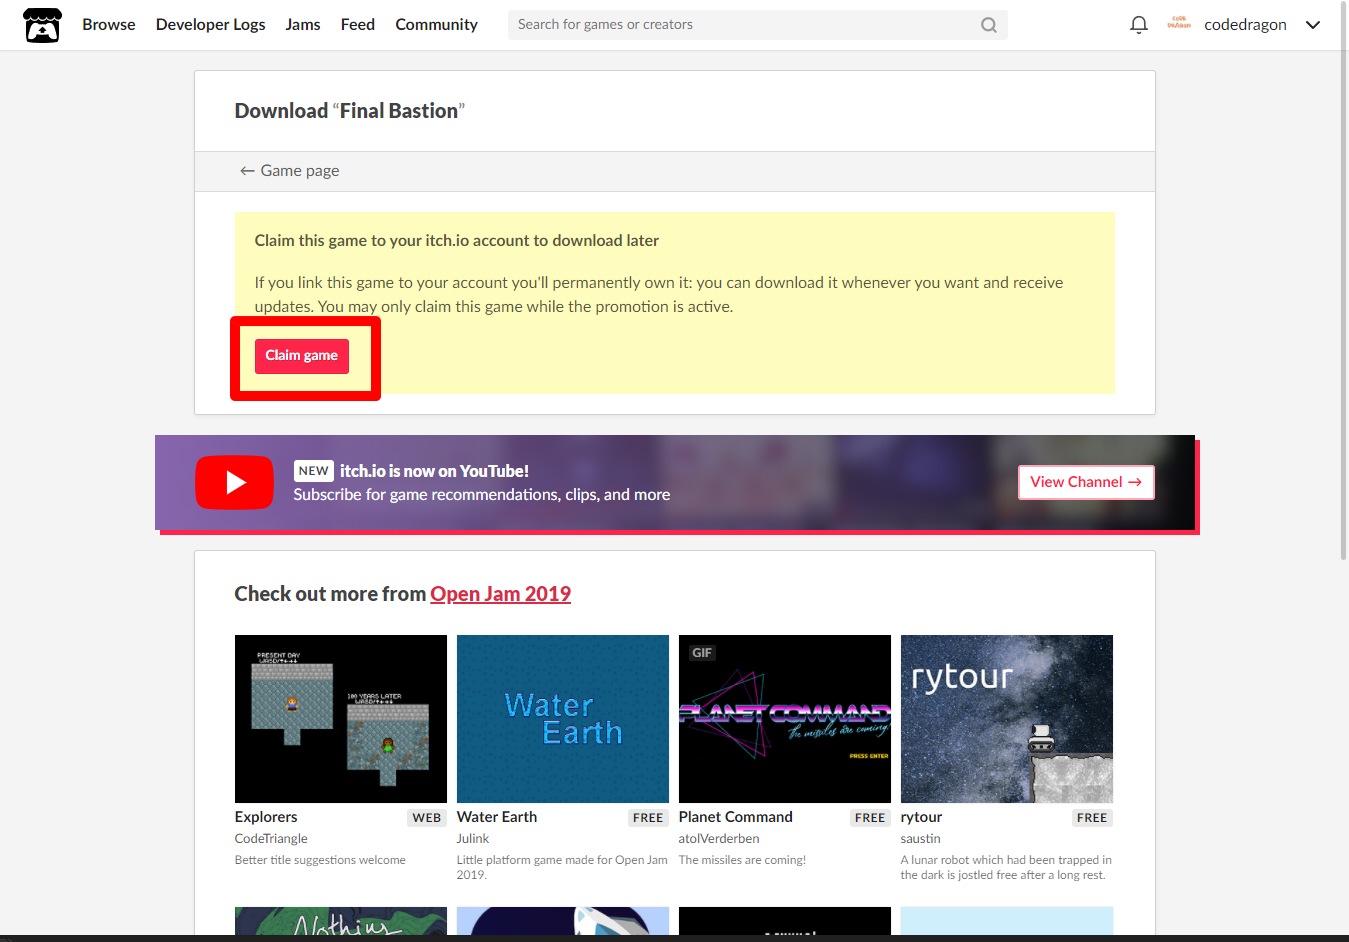The image size is (1349, 942).
Task: Expand the account dropdown chevron
Action: 1313,25
